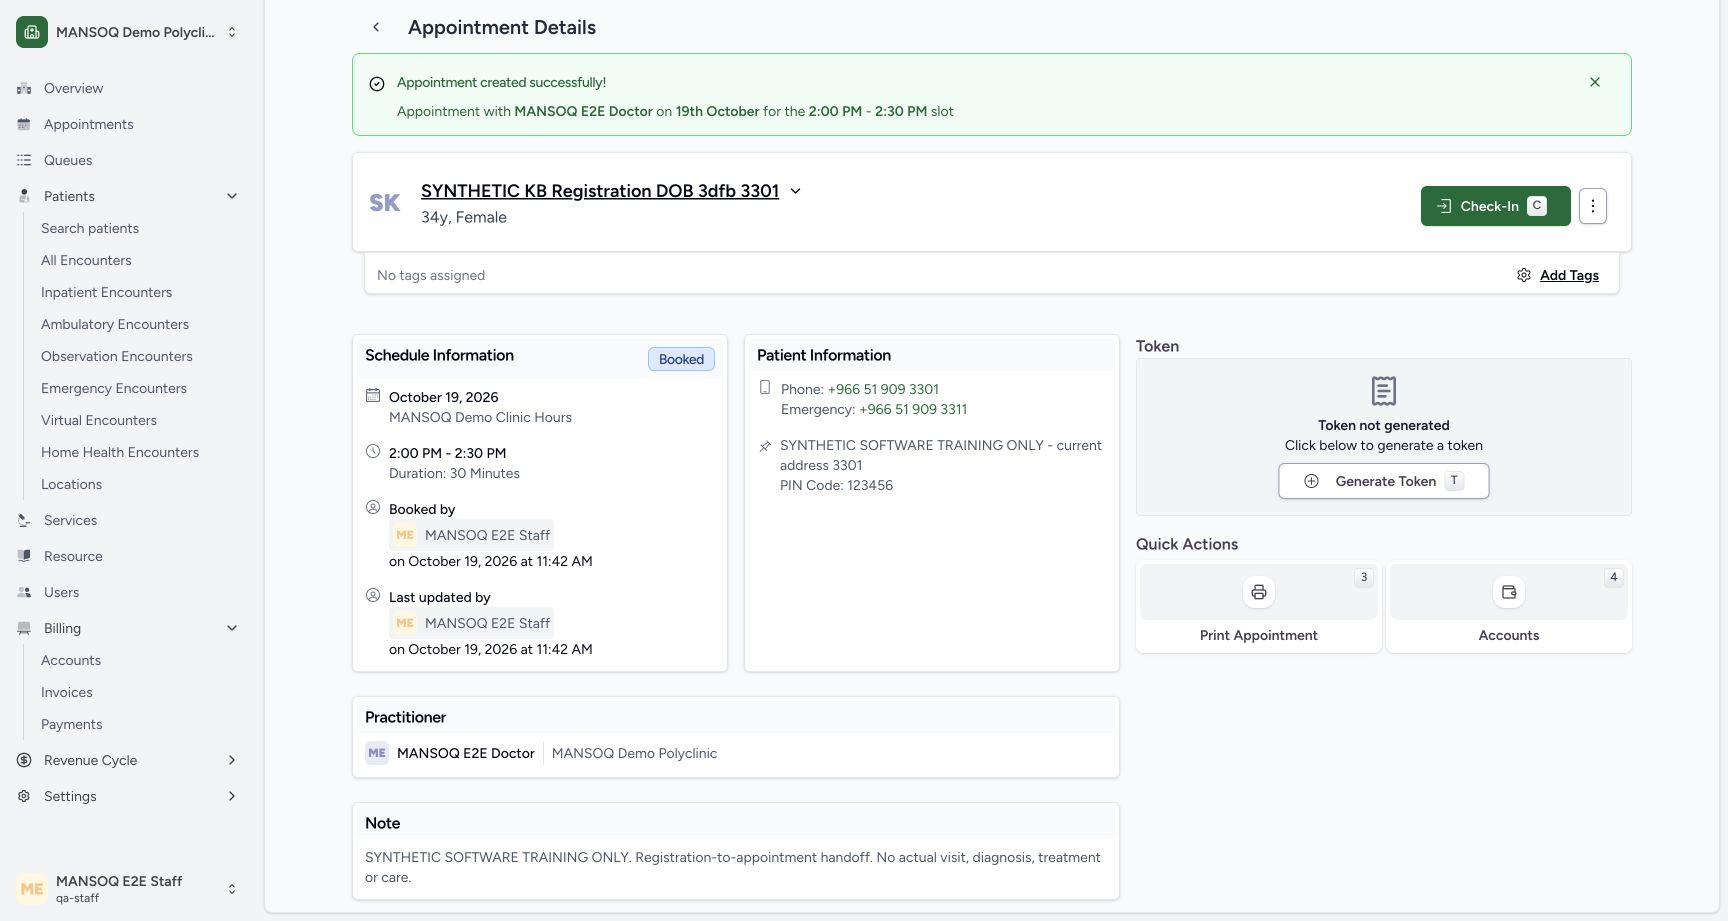Click MANSOQ E2E Staff under Last updated by
This screenshot has height=921, width=1728.
coord(471,623)
